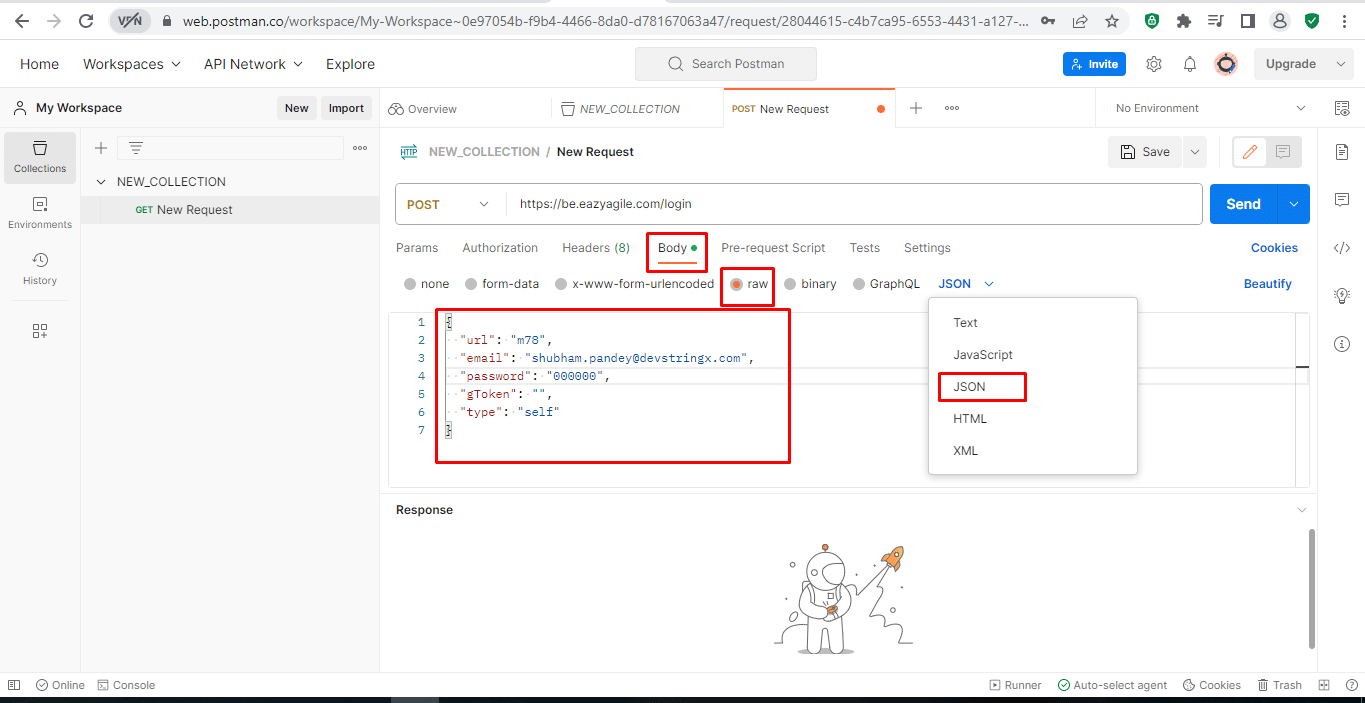Image resolution: width=1365 pixels, height=703 pixels.
Task: Choose HTML from the format menu
Action: (1033, 419)
